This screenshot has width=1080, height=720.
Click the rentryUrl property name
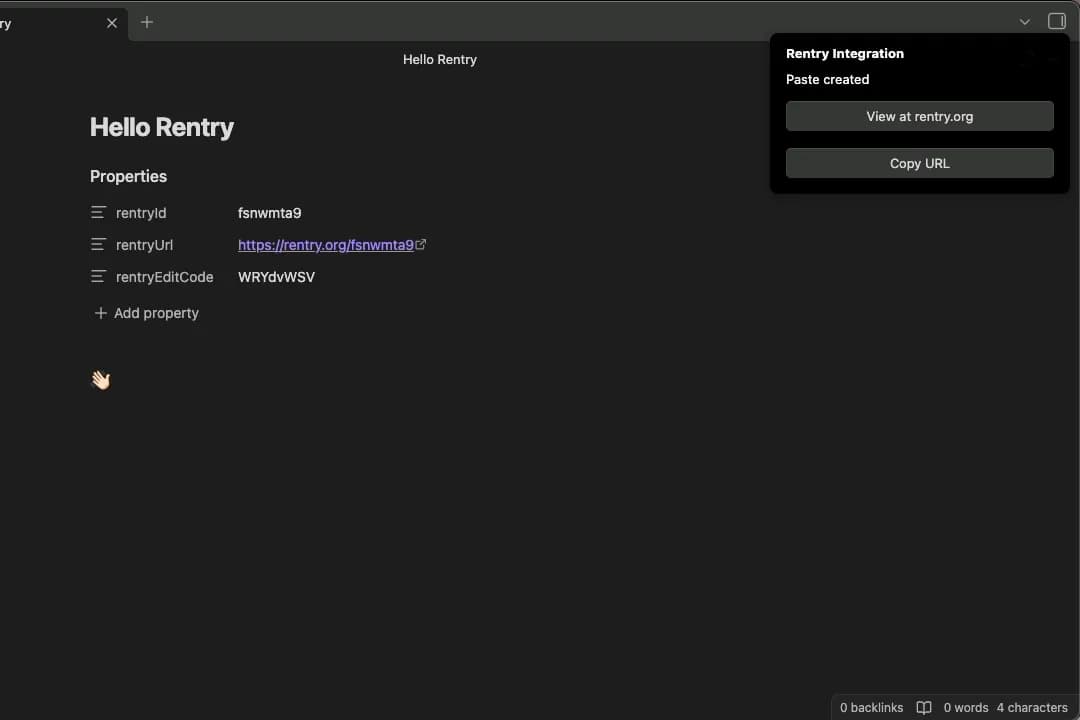pos(144,245)
